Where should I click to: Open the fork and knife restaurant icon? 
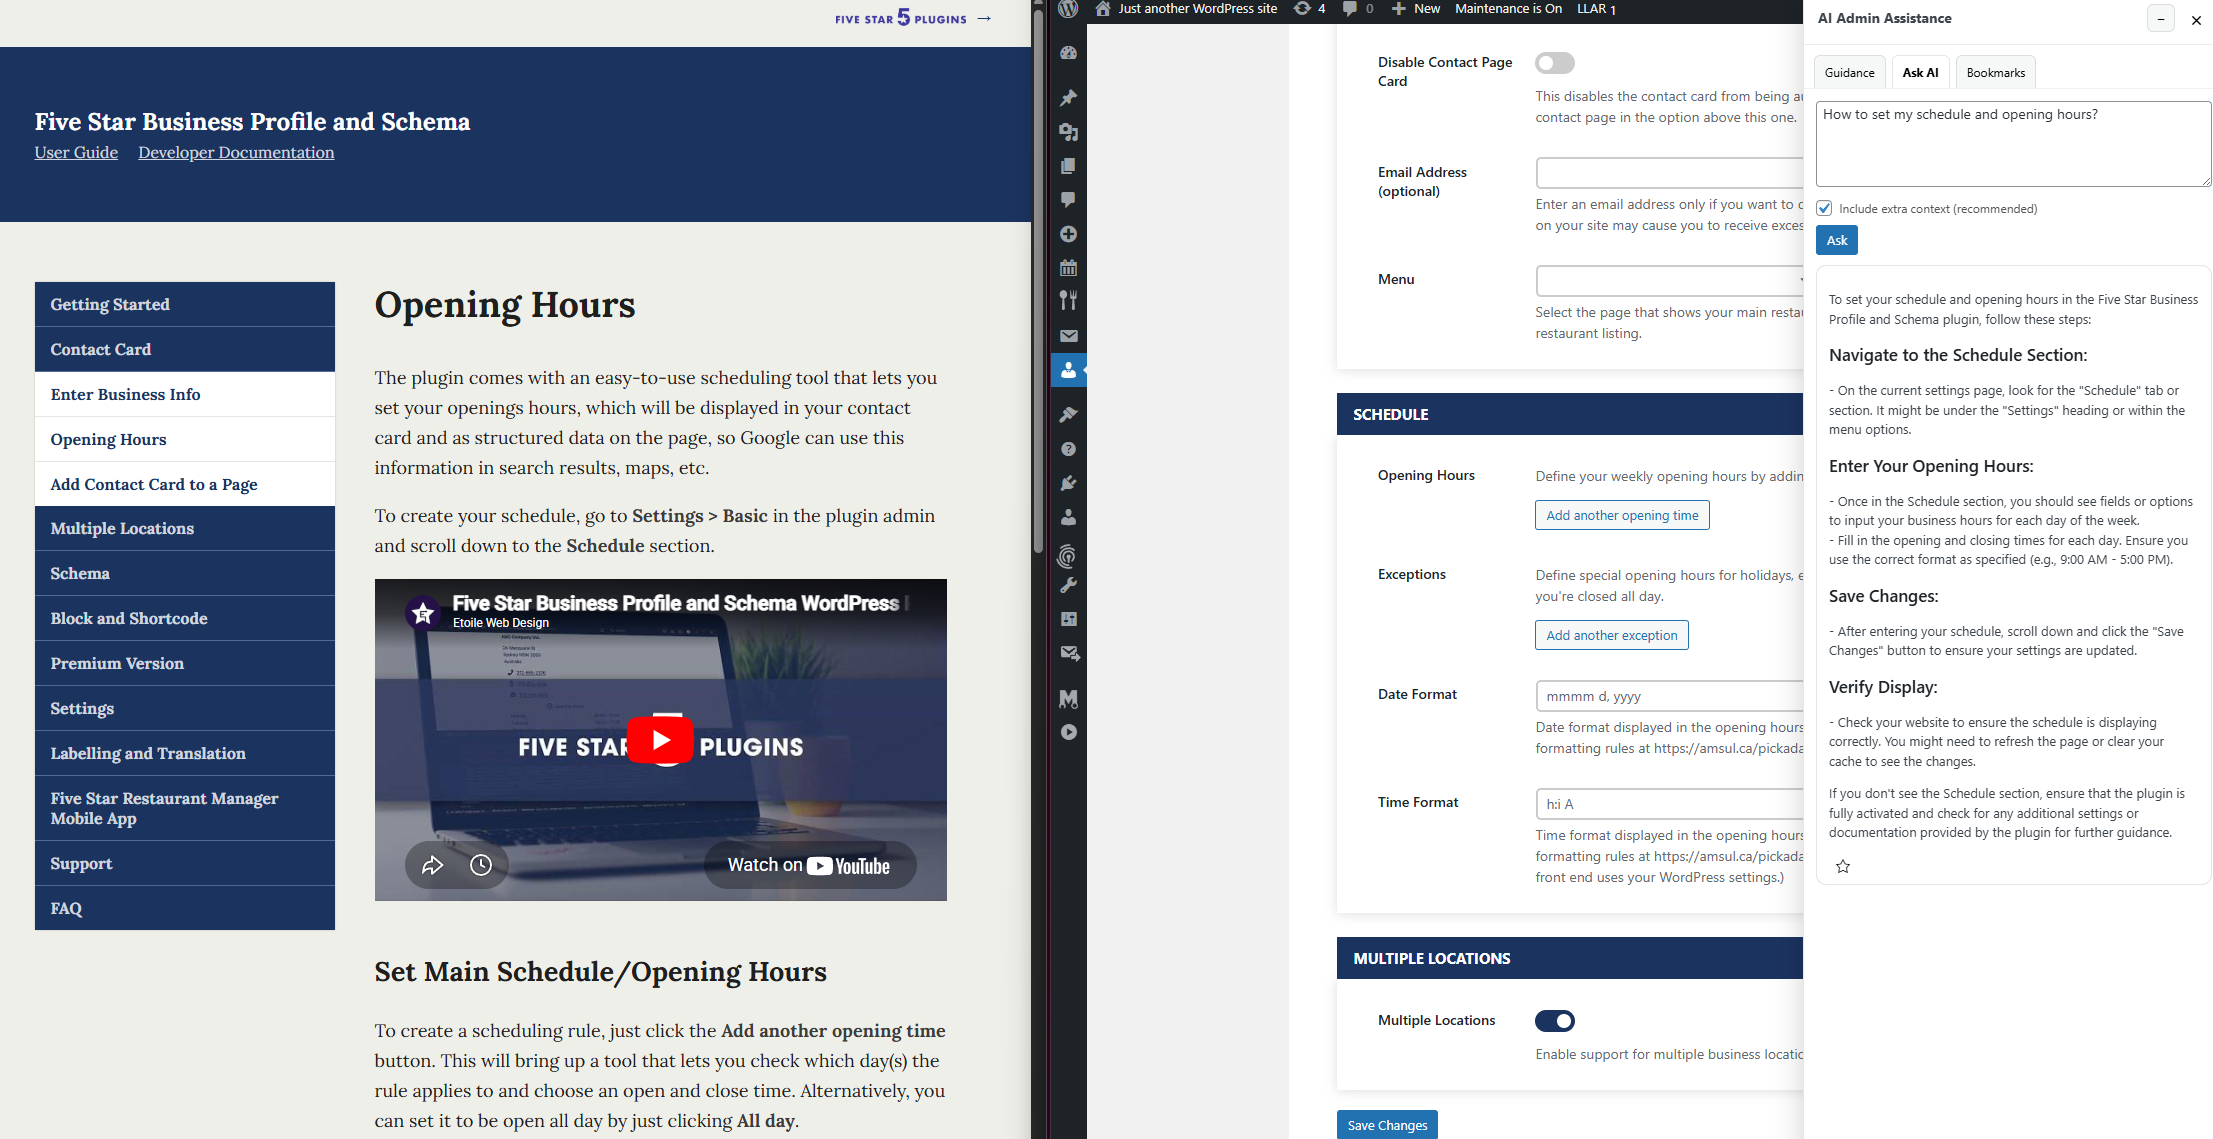coord(1068,300)
